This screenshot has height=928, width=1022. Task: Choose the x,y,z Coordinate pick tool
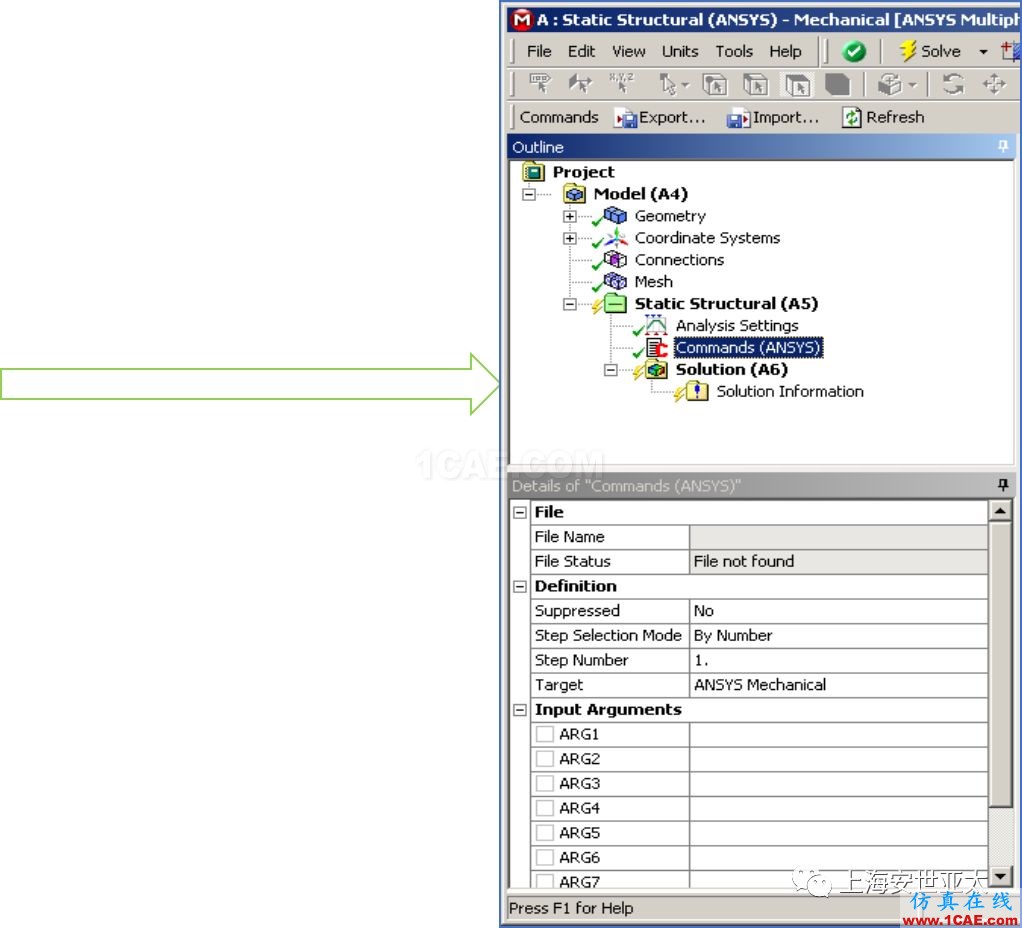(621, 84)
